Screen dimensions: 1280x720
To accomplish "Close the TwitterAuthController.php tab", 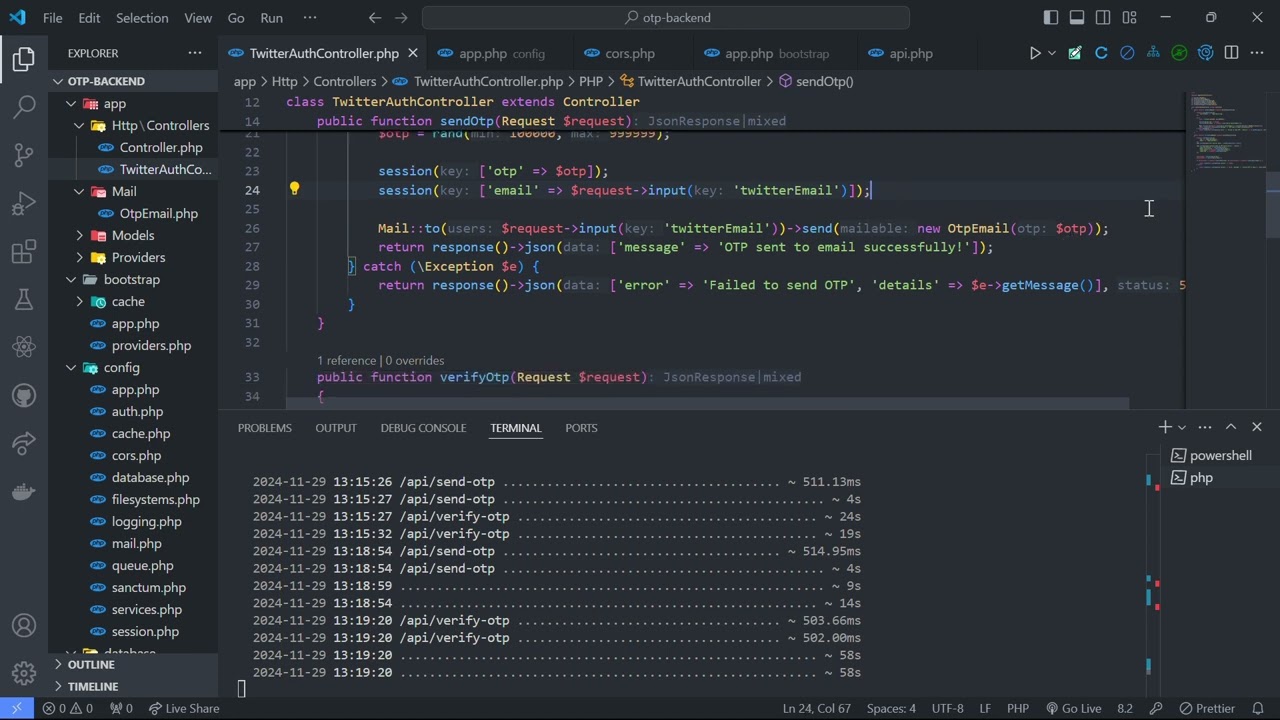I will coord(413,53).
